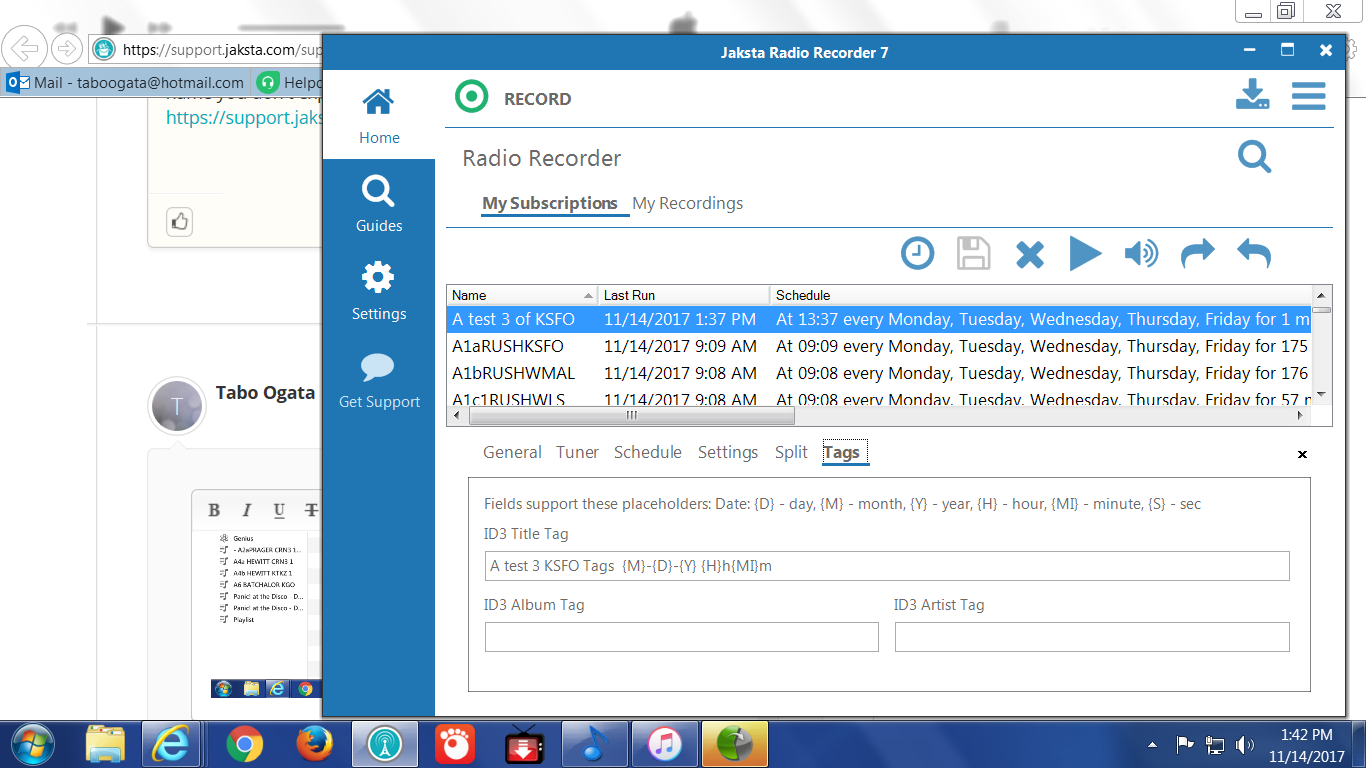
Task: Click the Jaksta Radio Recorder taskbar icon
Action: pyautogui.click(x=384, y=744)
